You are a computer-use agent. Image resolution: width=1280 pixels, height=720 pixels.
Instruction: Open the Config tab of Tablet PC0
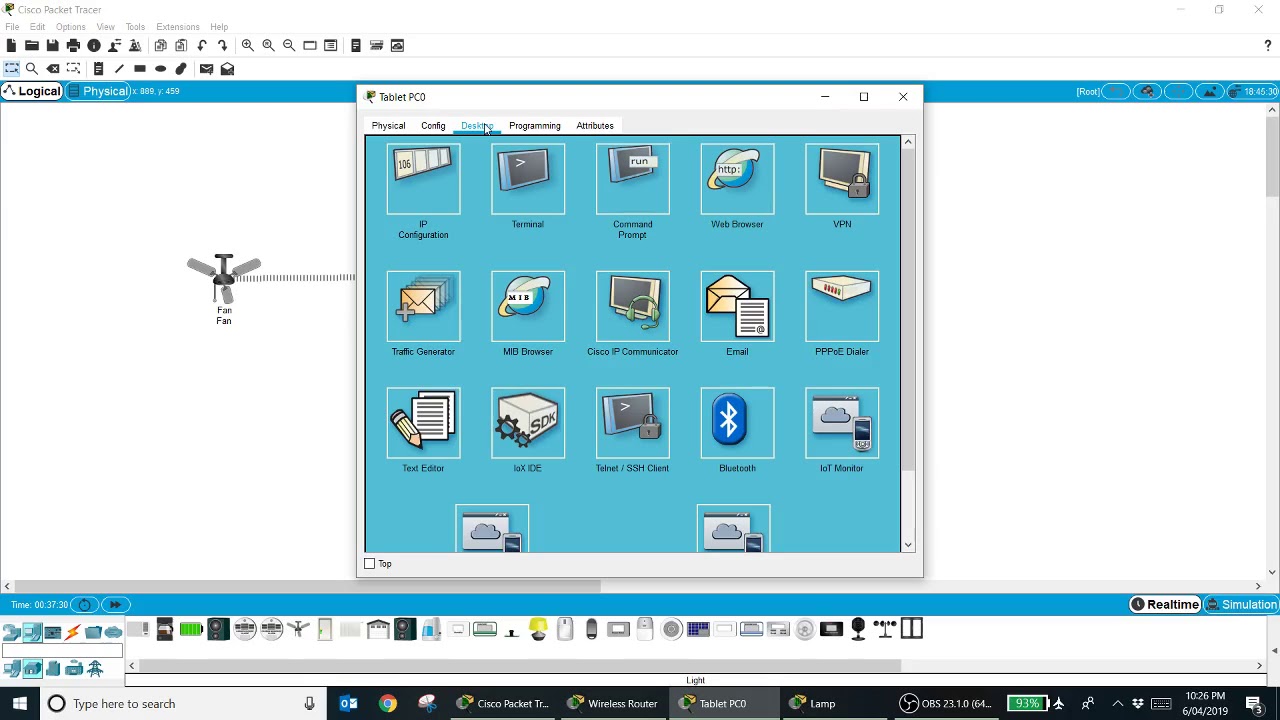pyautogui.click(x=433, y=126)
